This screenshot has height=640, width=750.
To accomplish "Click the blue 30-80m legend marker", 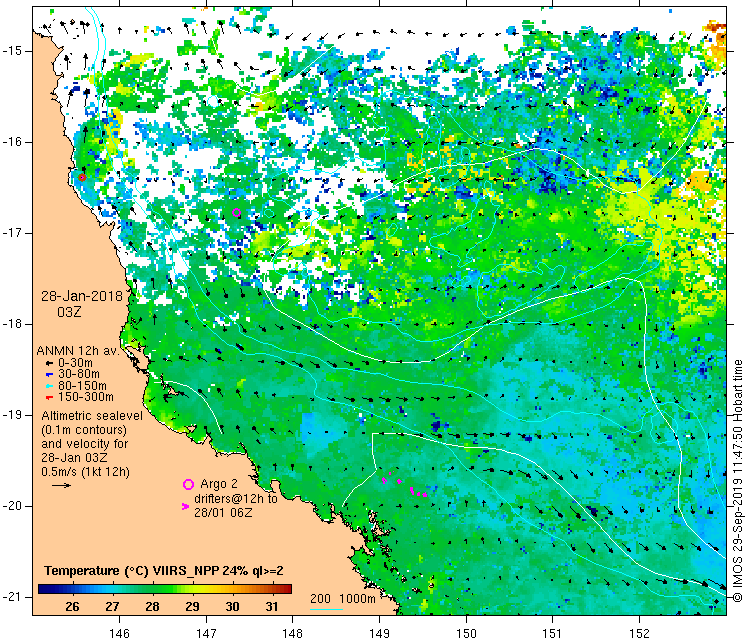I will click(49, 375).
